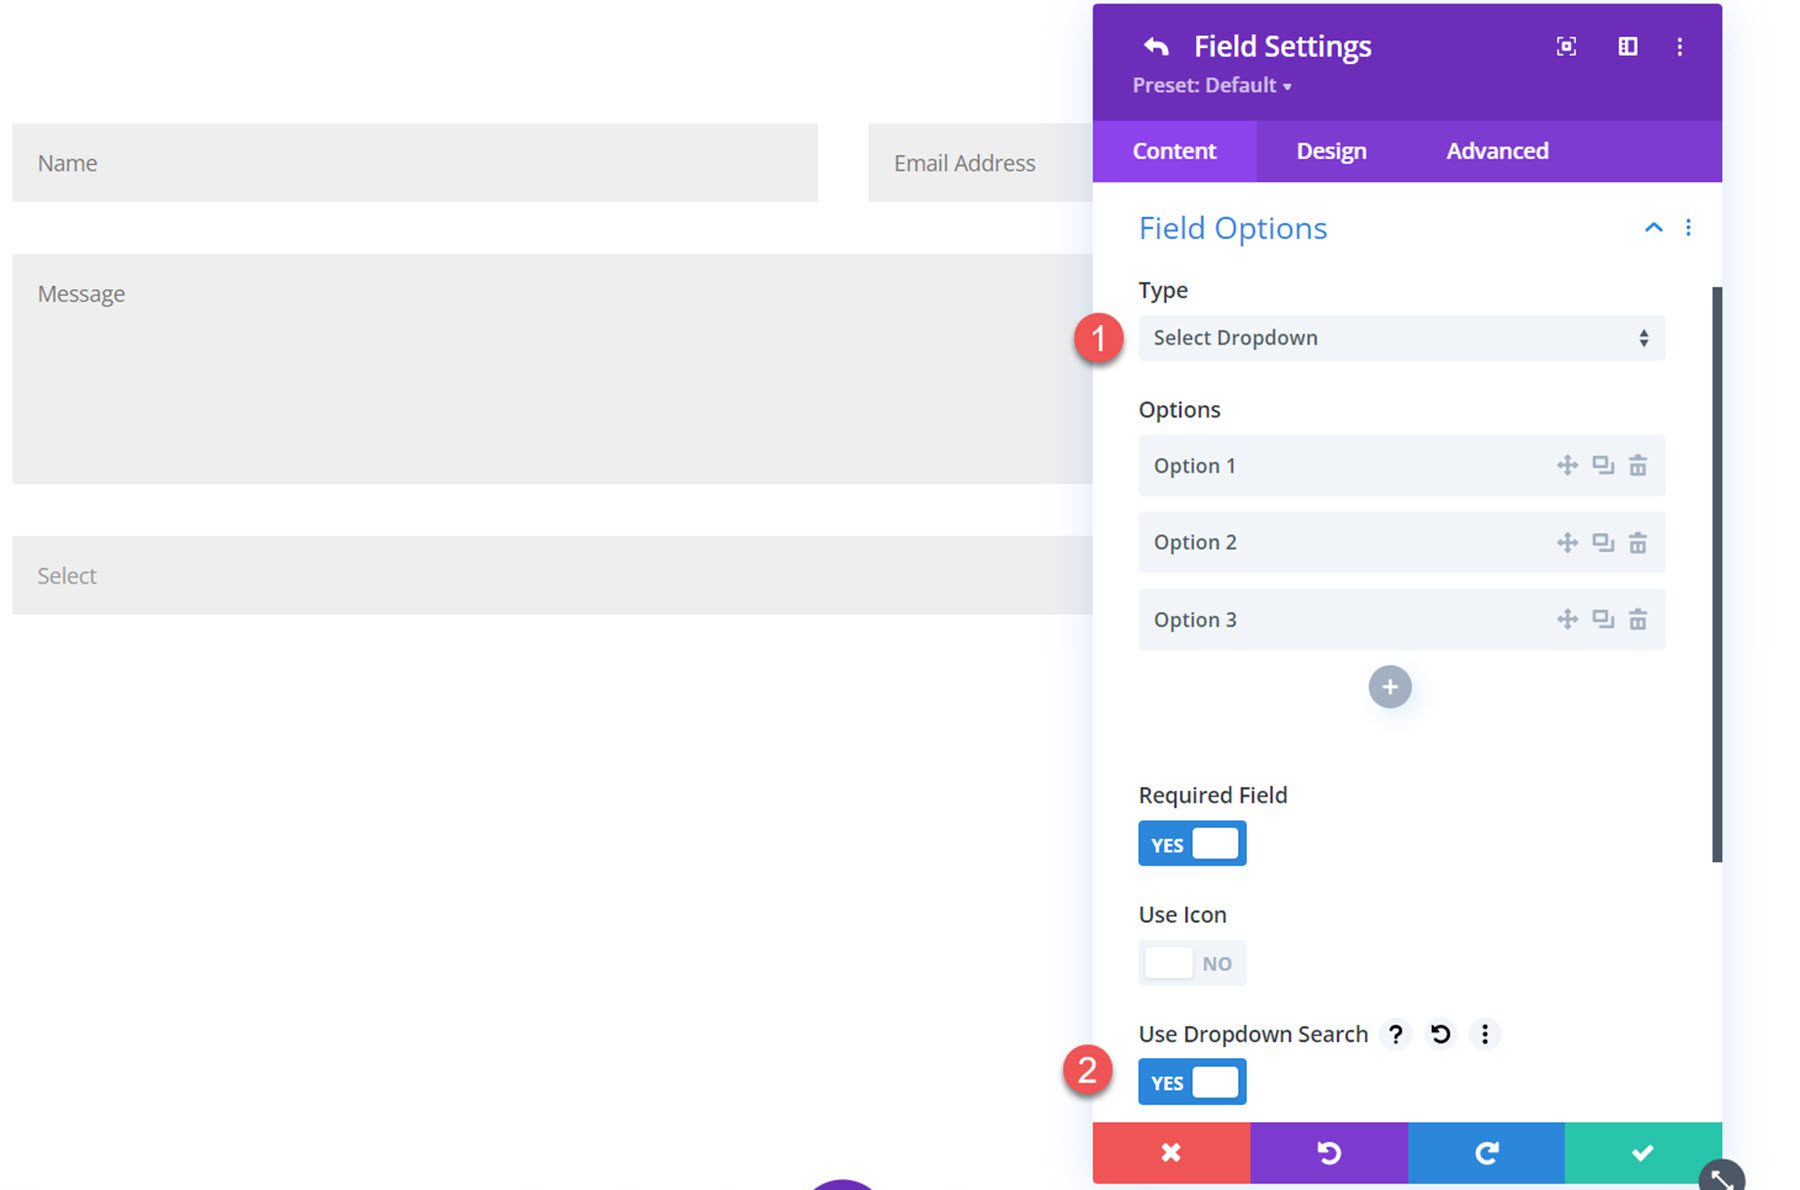Duplicate Option 1 using the copy icon

coord(1603,465)
